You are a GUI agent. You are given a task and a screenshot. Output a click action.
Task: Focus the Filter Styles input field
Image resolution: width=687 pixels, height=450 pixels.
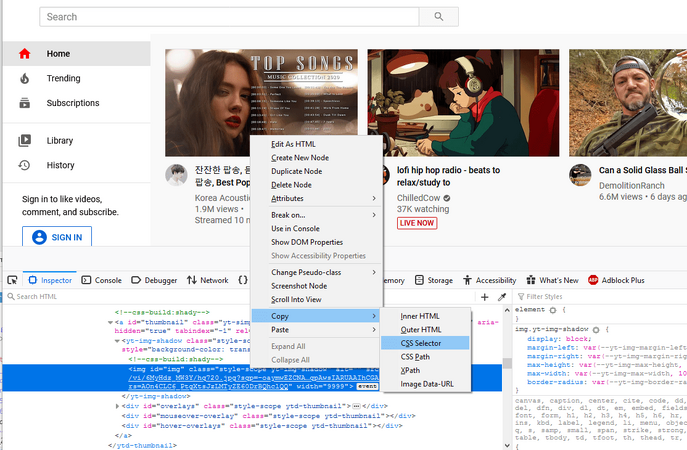coord(600,297)
